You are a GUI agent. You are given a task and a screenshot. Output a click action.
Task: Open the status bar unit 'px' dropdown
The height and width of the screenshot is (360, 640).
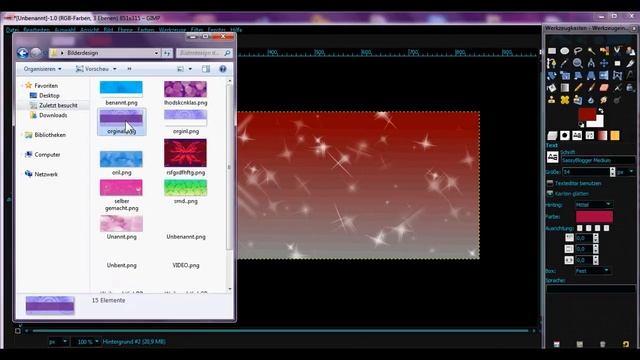tap(58, 342)
